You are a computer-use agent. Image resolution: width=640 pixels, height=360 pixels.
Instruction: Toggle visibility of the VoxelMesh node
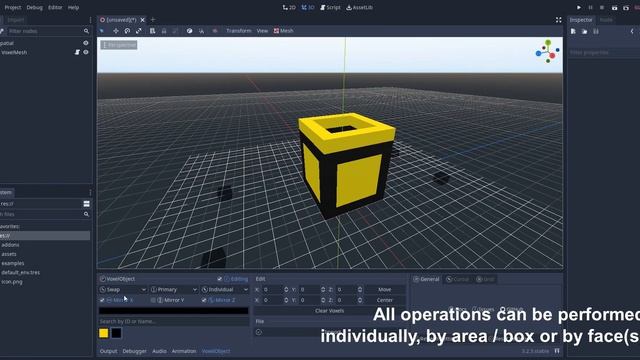[86, 52]
